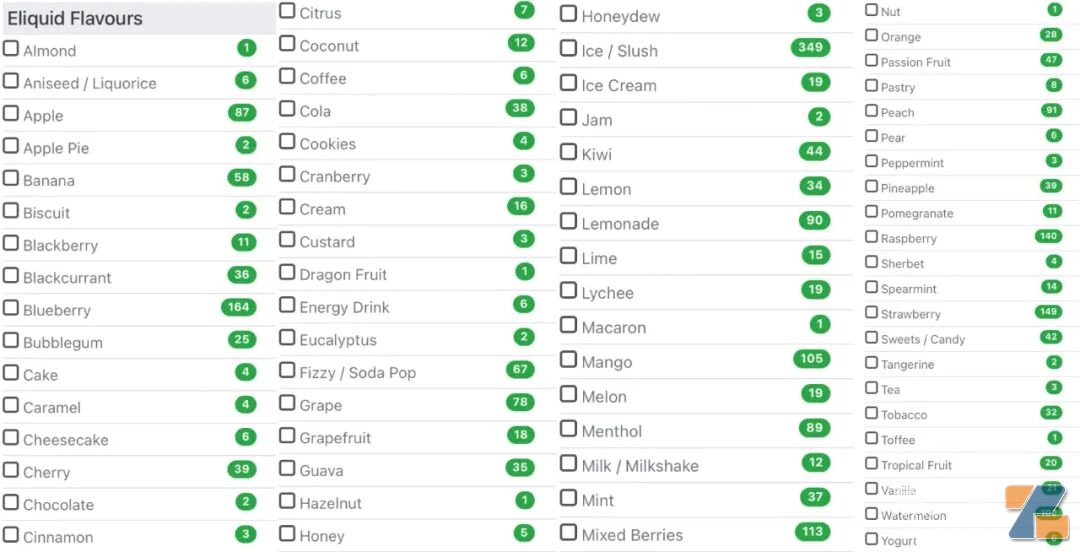Tick the Almond flavour checkbox
This screenshot has height=552, width=1080.
11,48
